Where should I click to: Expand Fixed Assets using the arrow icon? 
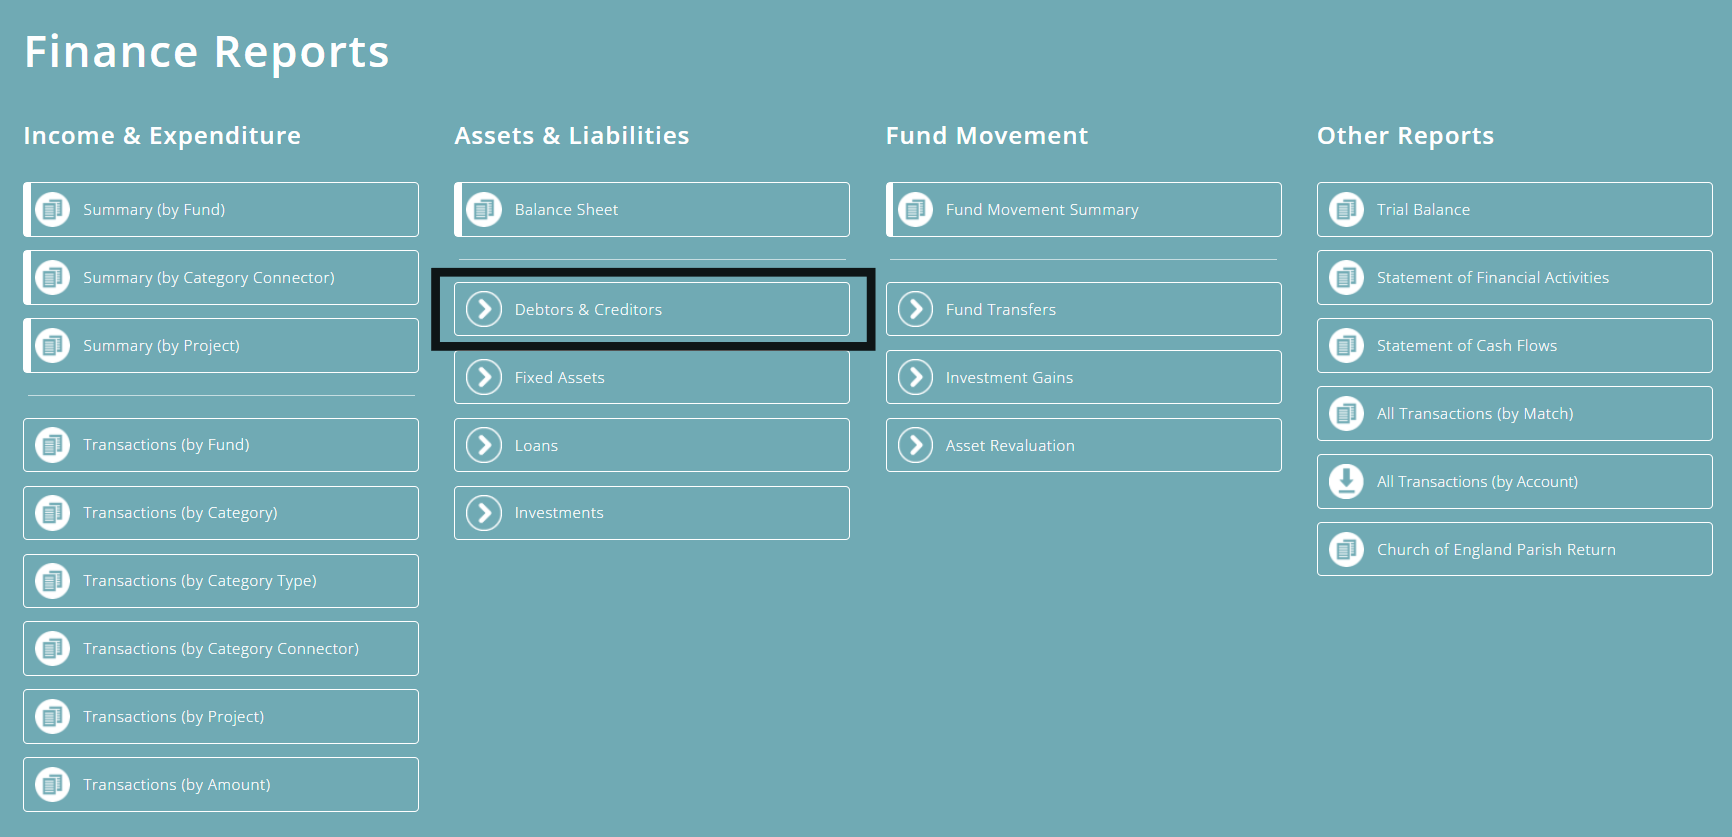(484, 377)
